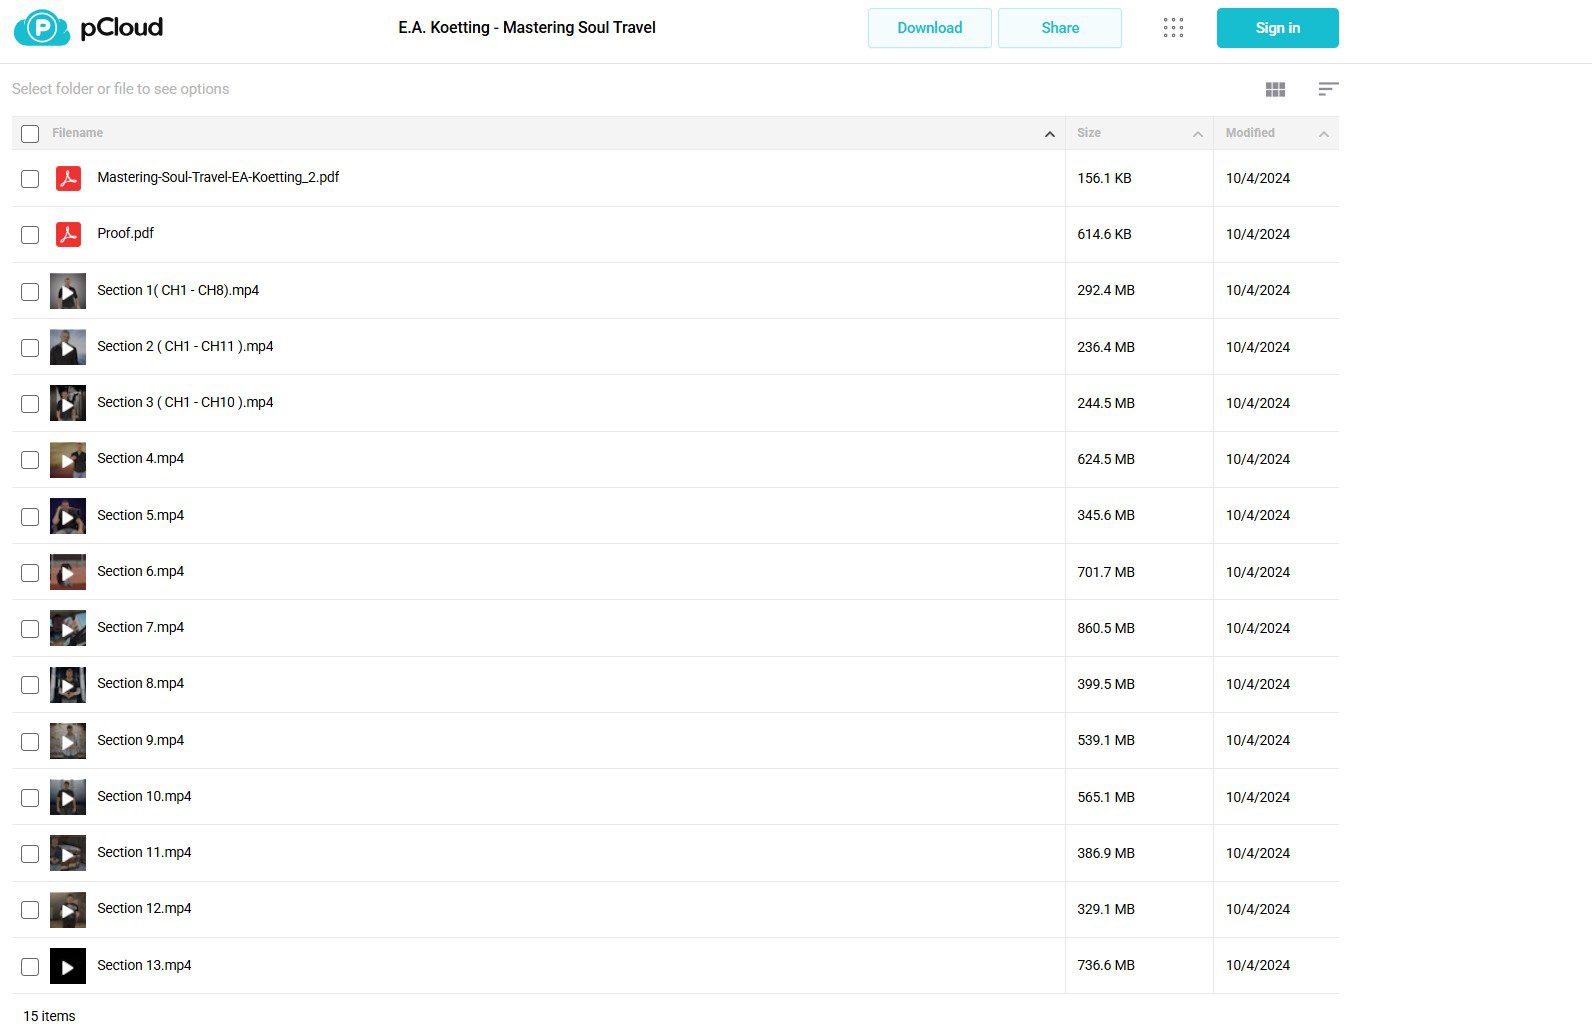Open Section 13.mp4 file name
Viewport: 1592px width, 1034px height.
tap(144, 965)
